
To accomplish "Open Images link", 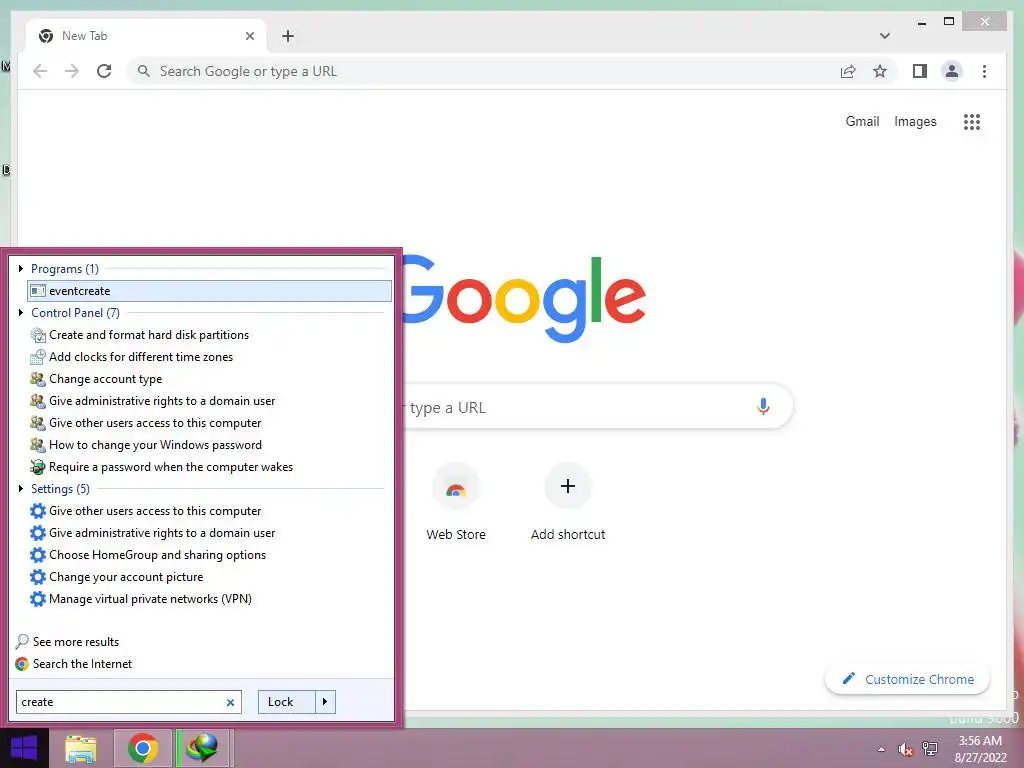I will point(915,121).
